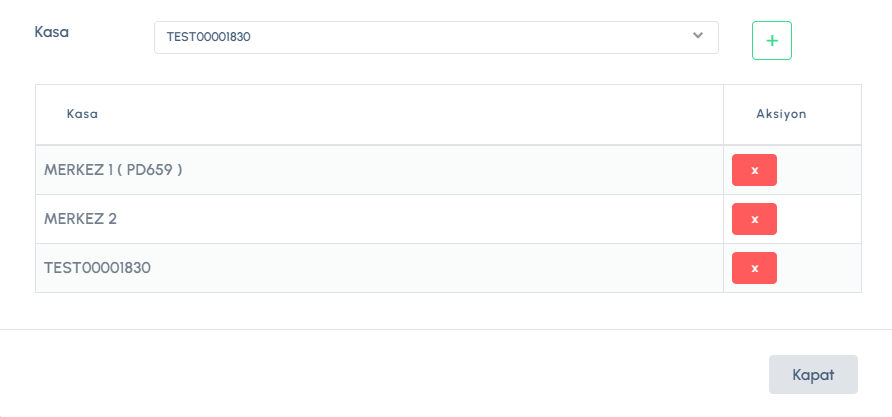The image size is (892, 417).
Task: Remove MERKEZ 1 ( PD659 ) using red x
Action: (x=754, y=170)
